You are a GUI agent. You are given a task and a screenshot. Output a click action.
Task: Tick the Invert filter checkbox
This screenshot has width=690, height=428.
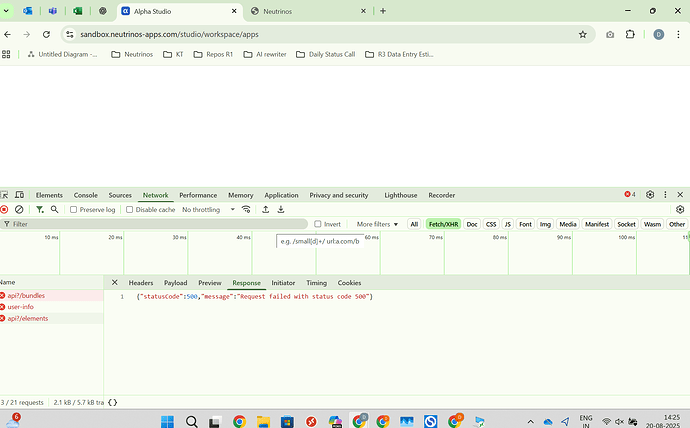coord(318,224)
